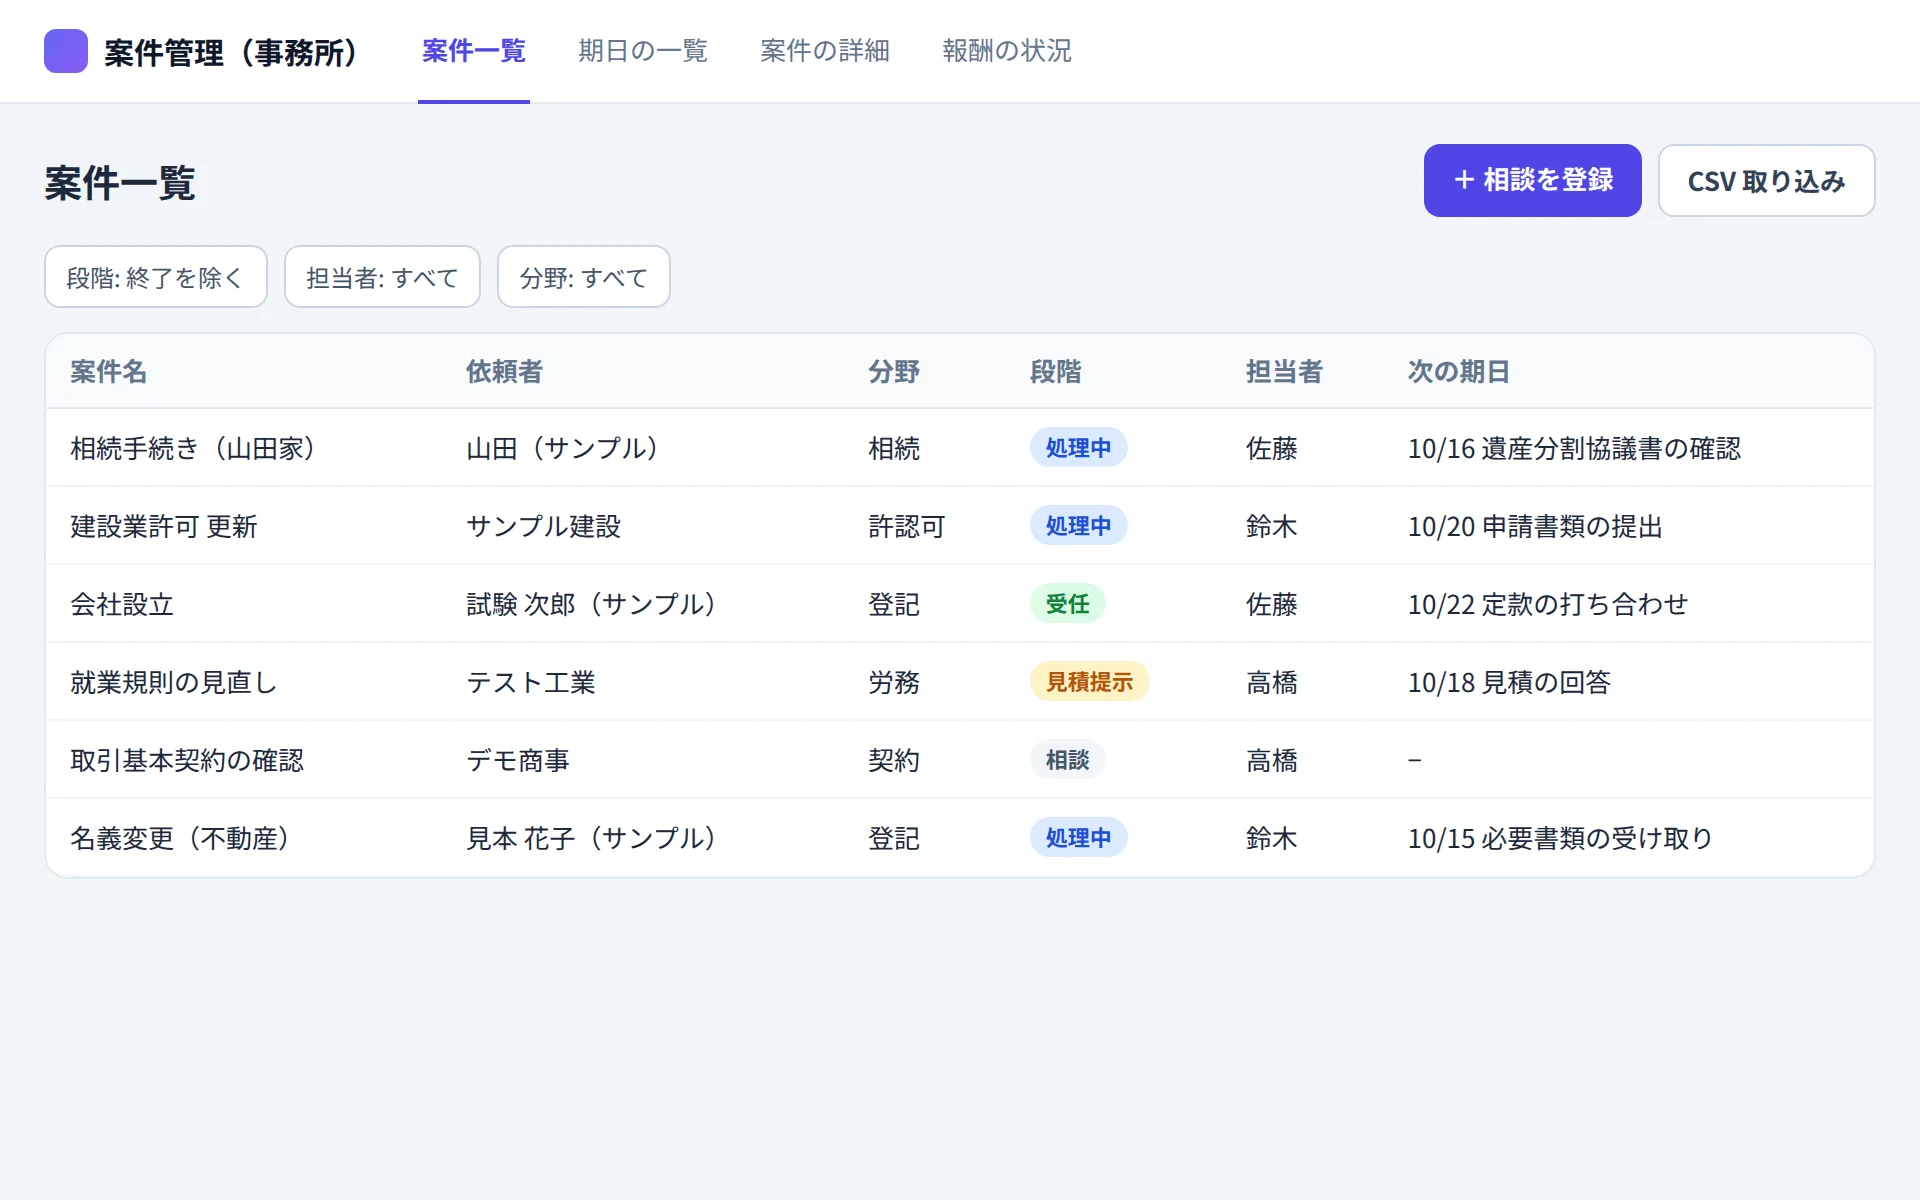Click deadline 10/18 見積の回答
The width and height of the screenshot is (1920, 1200).
pyautogui.click(x=1510, y=682)
